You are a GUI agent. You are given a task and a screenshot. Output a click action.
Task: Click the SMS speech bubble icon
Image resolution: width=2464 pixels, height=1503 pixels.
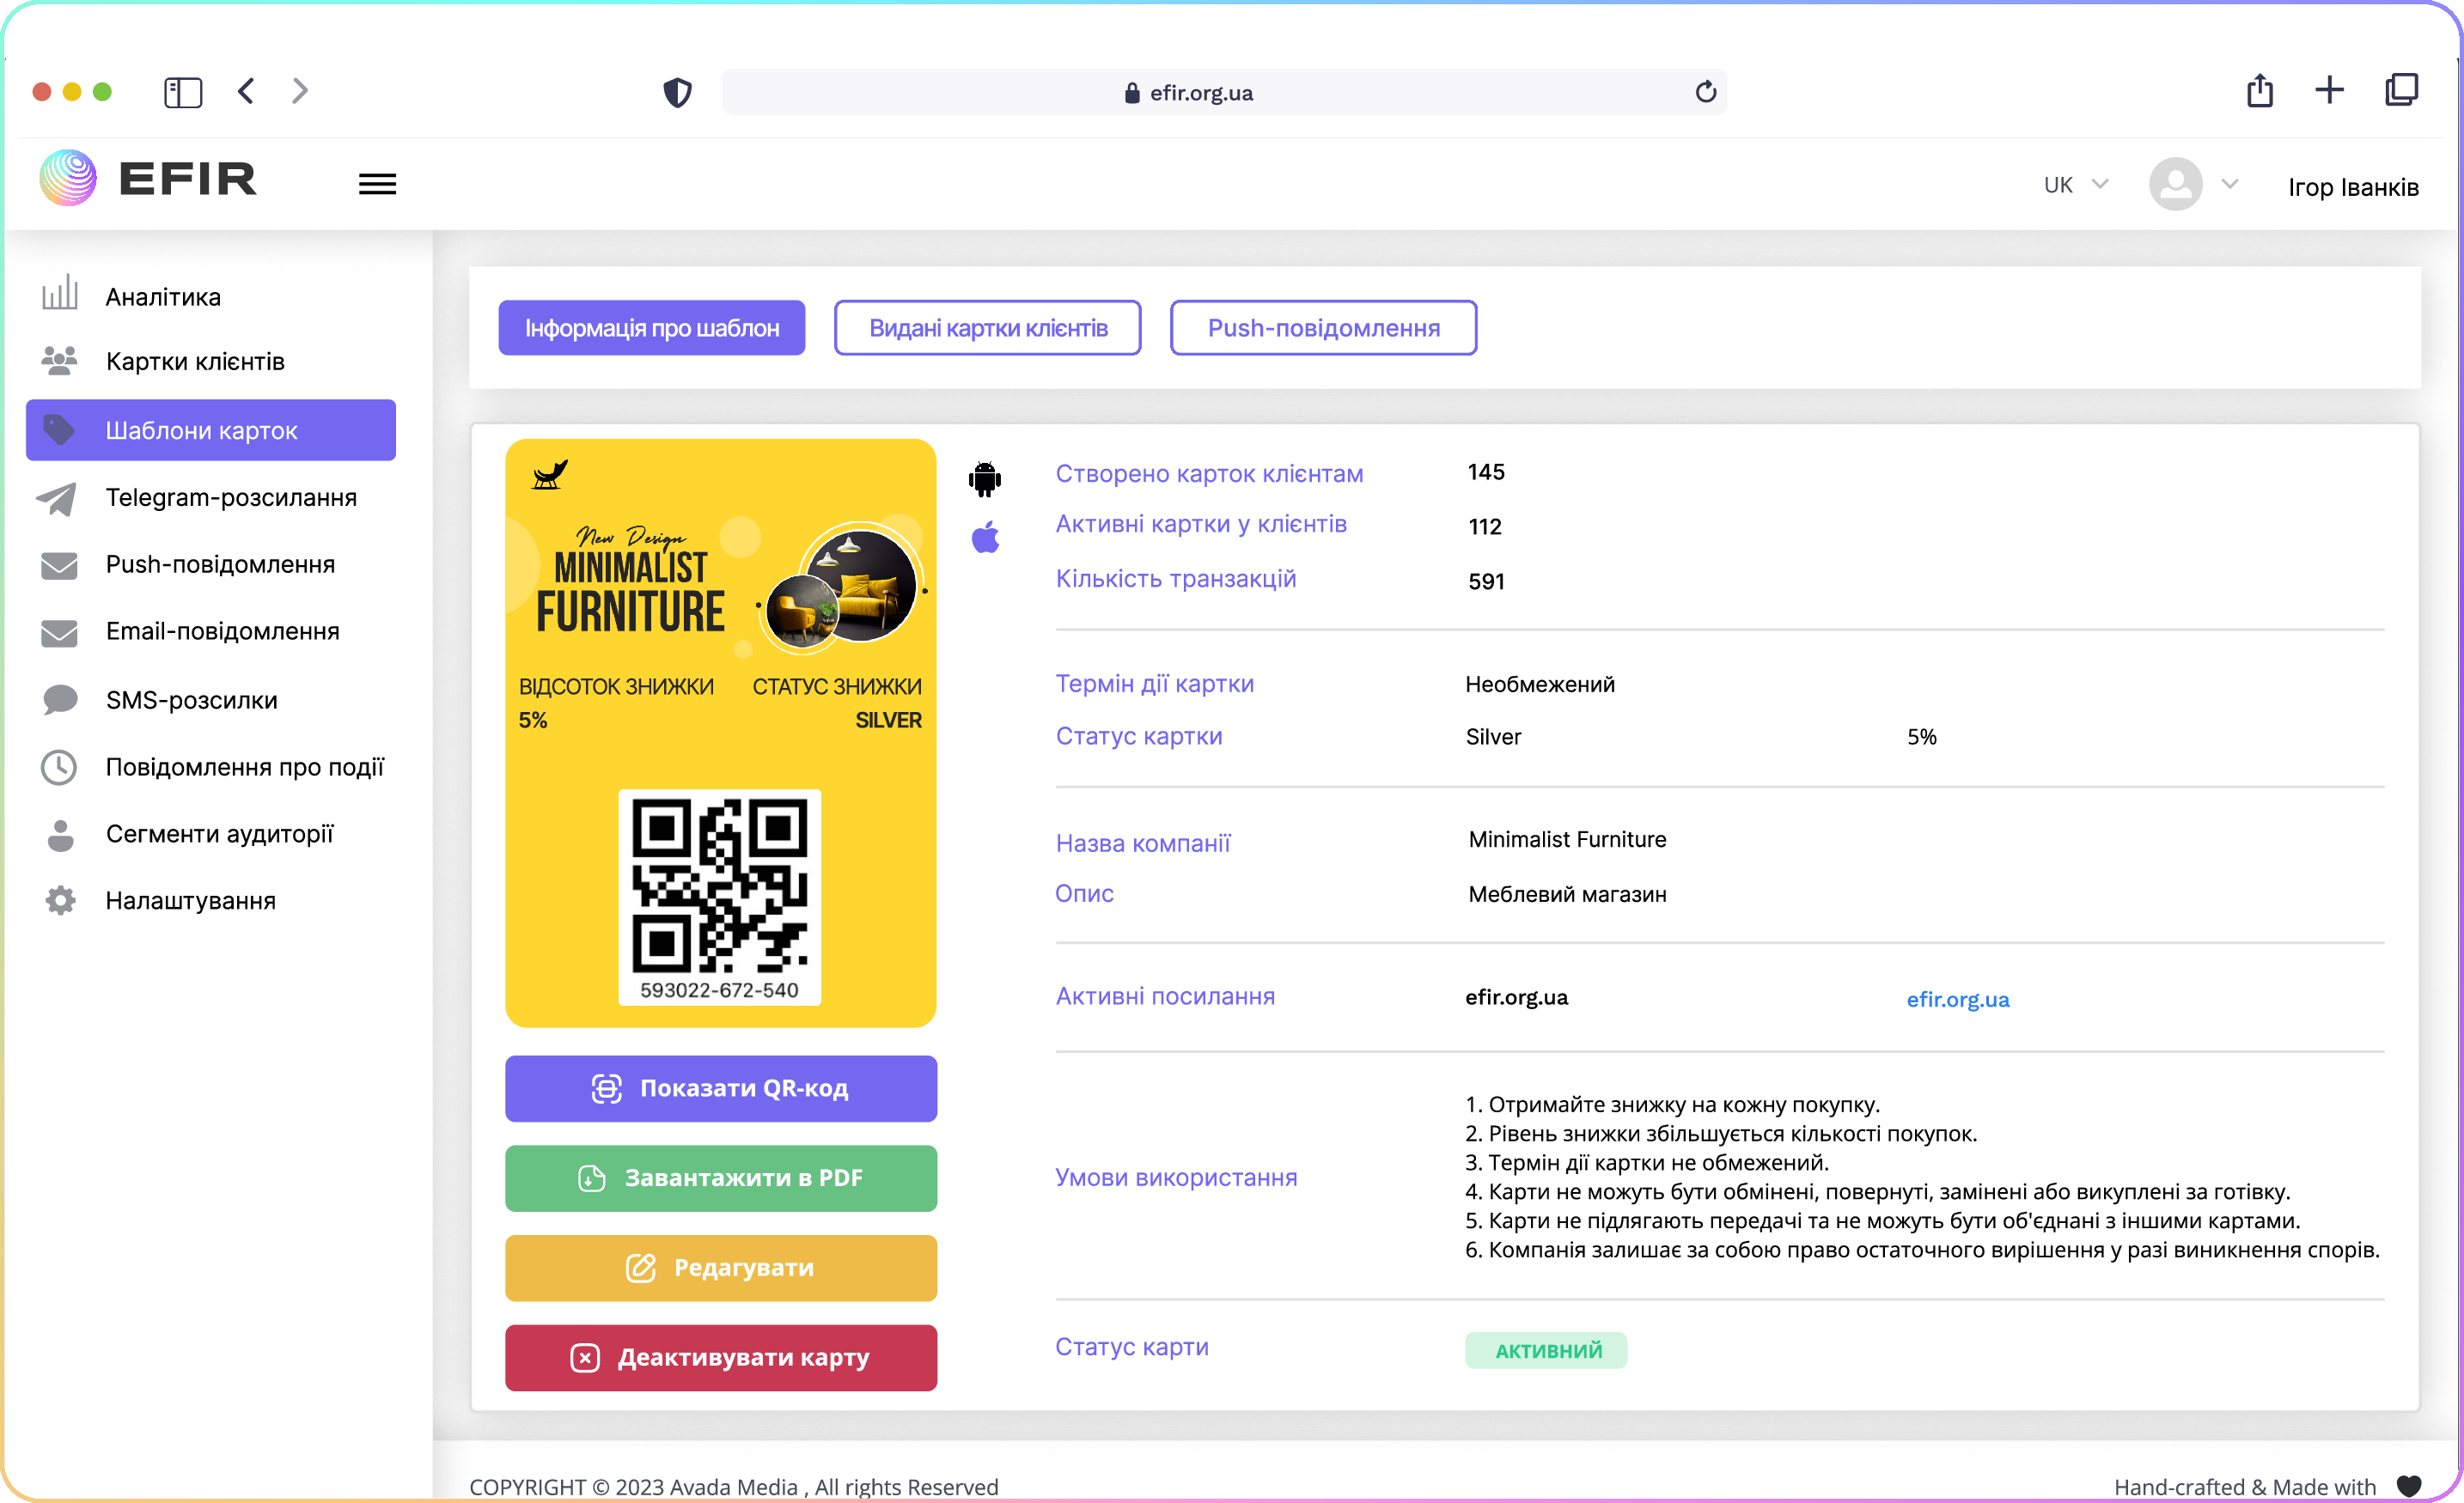coord(60,699)
